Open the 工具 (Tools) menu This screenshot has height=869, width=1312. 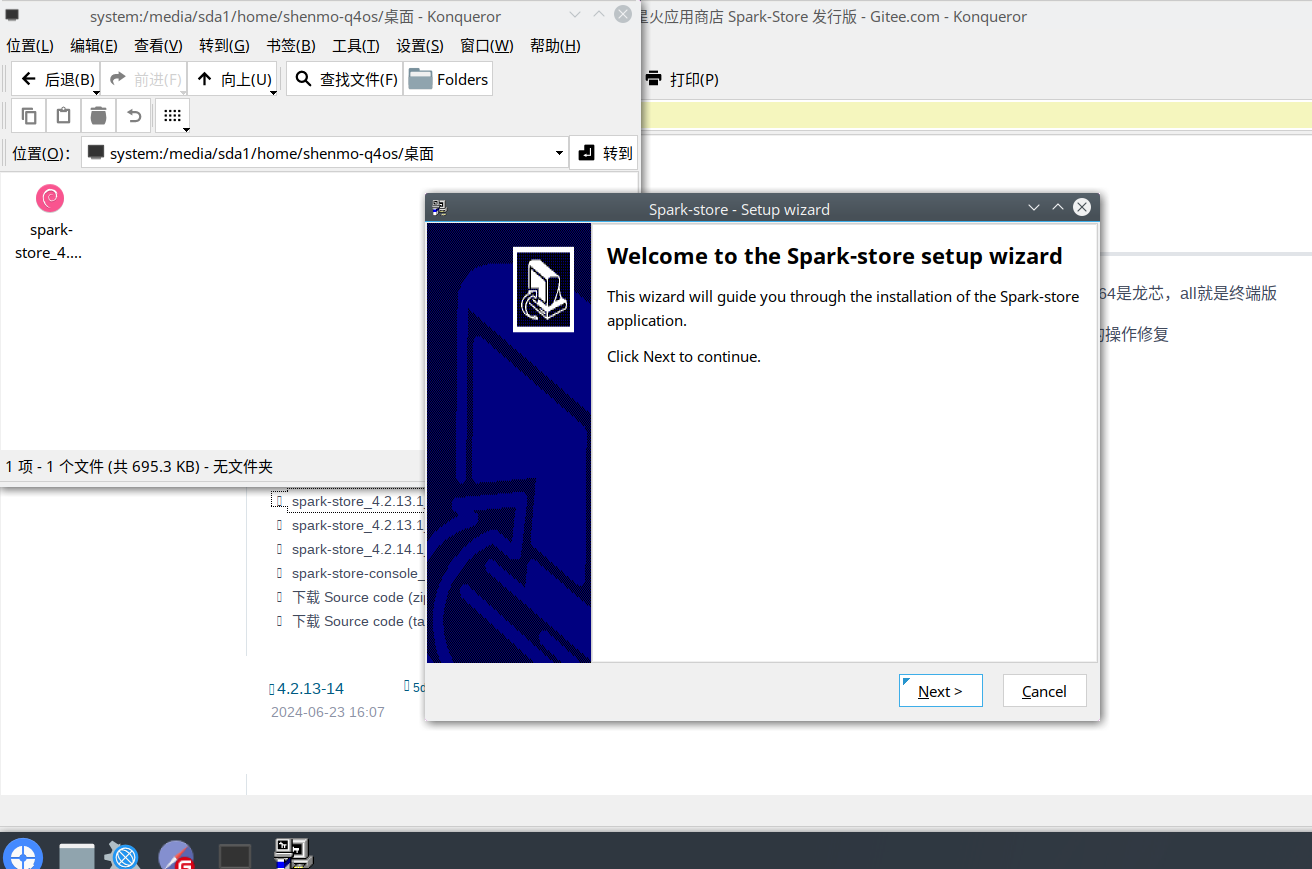(356, 46)
